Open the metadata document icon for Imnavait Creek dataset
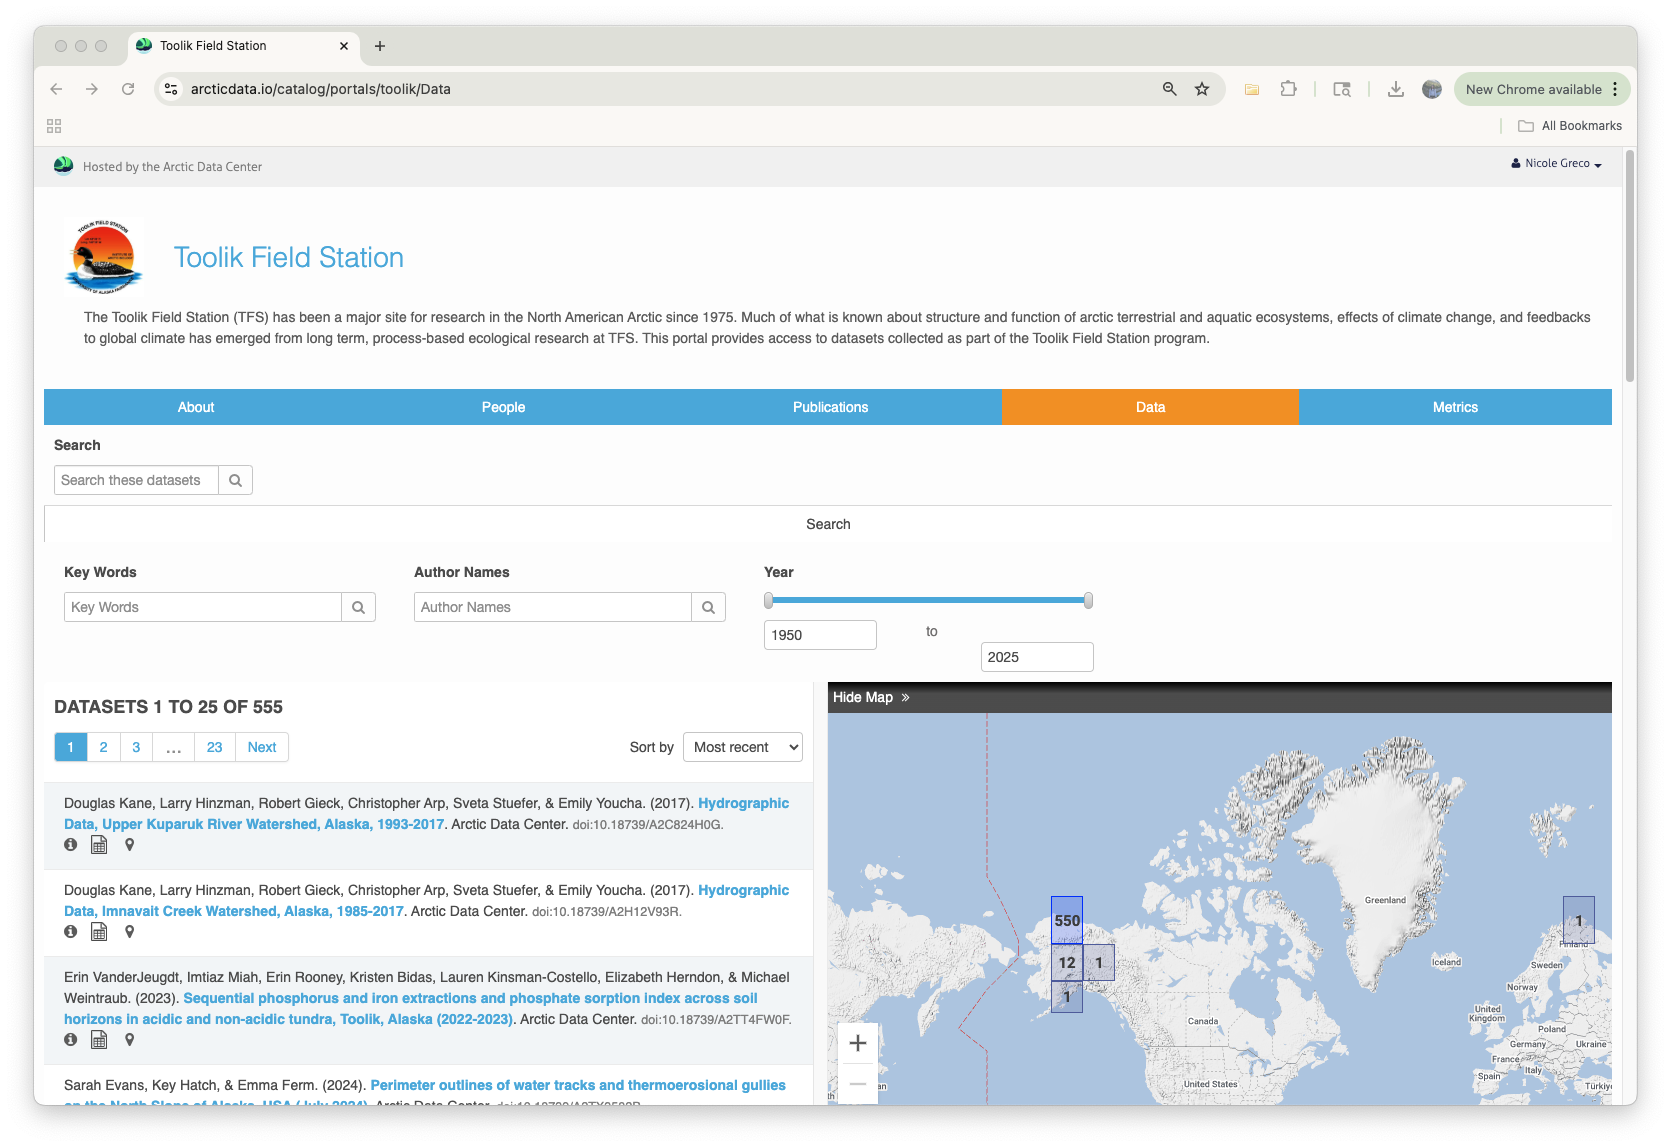This screenshot has width=1671, height=1147. (x=99, y=931)
